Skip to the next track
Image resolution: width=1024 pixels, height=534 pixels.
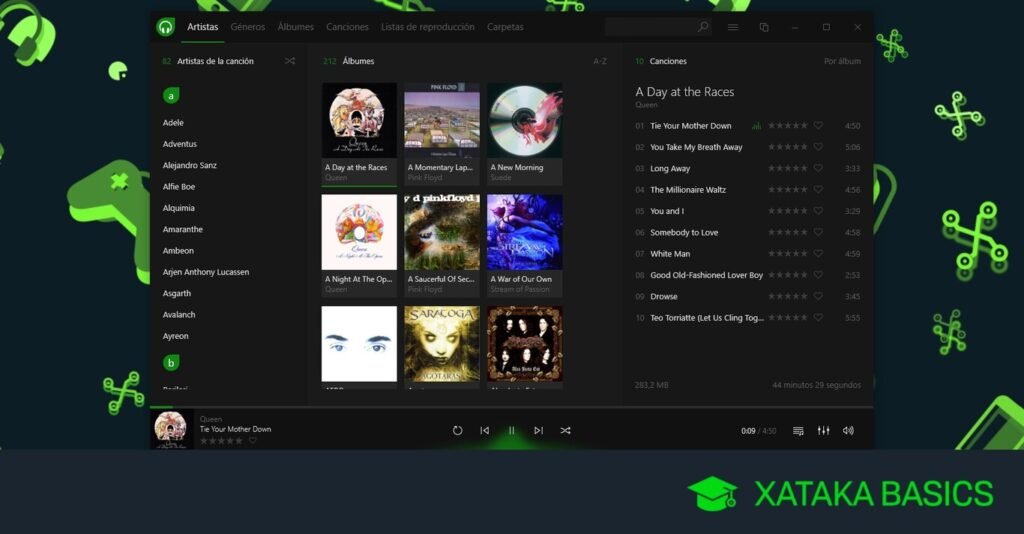[538, 430]
